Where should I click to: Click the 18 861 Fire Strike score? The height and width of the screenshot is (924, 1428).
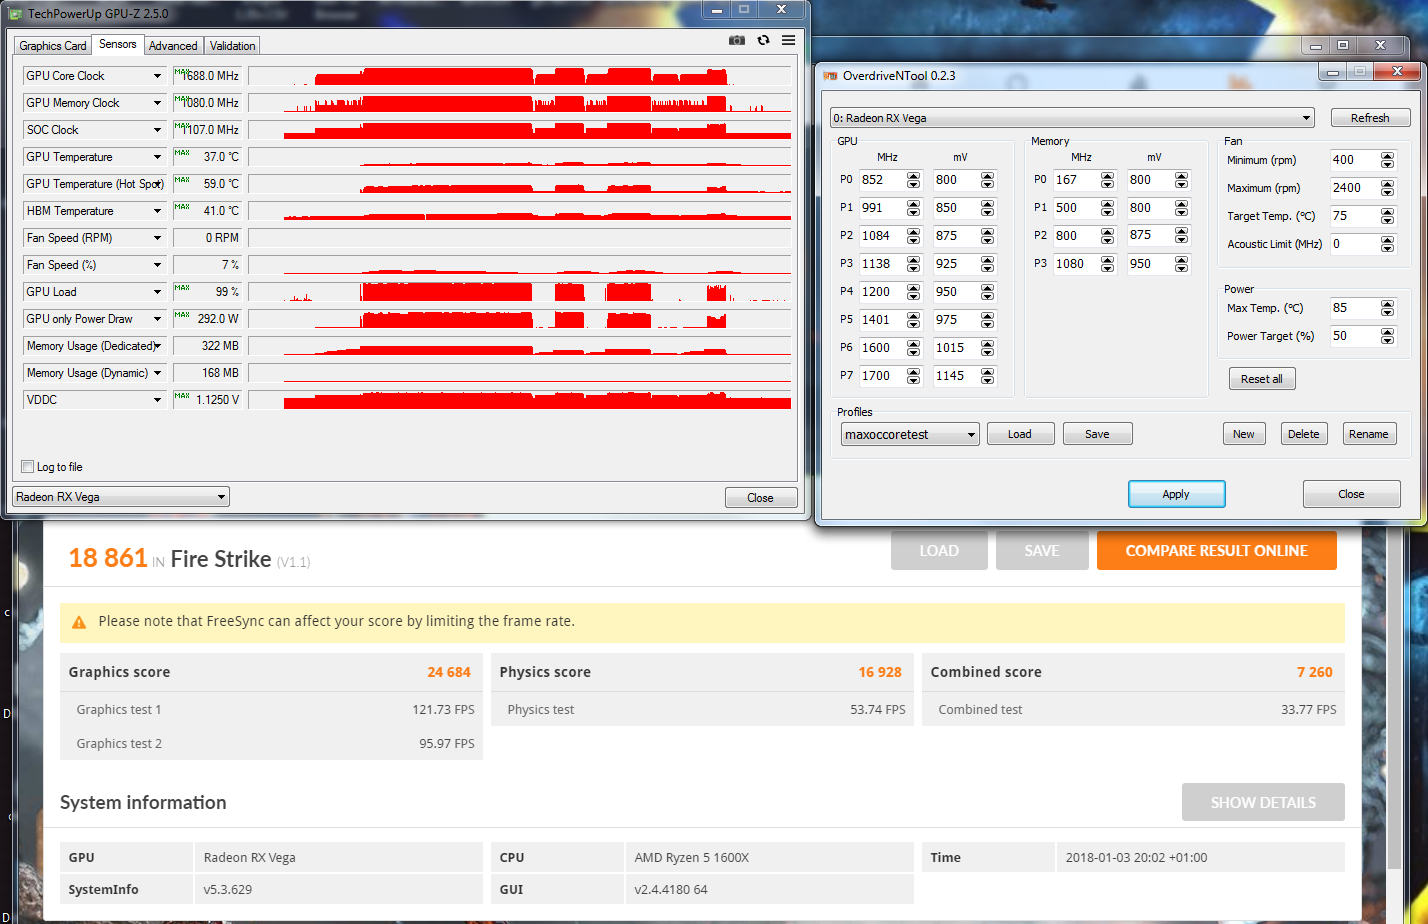[108, 558]
